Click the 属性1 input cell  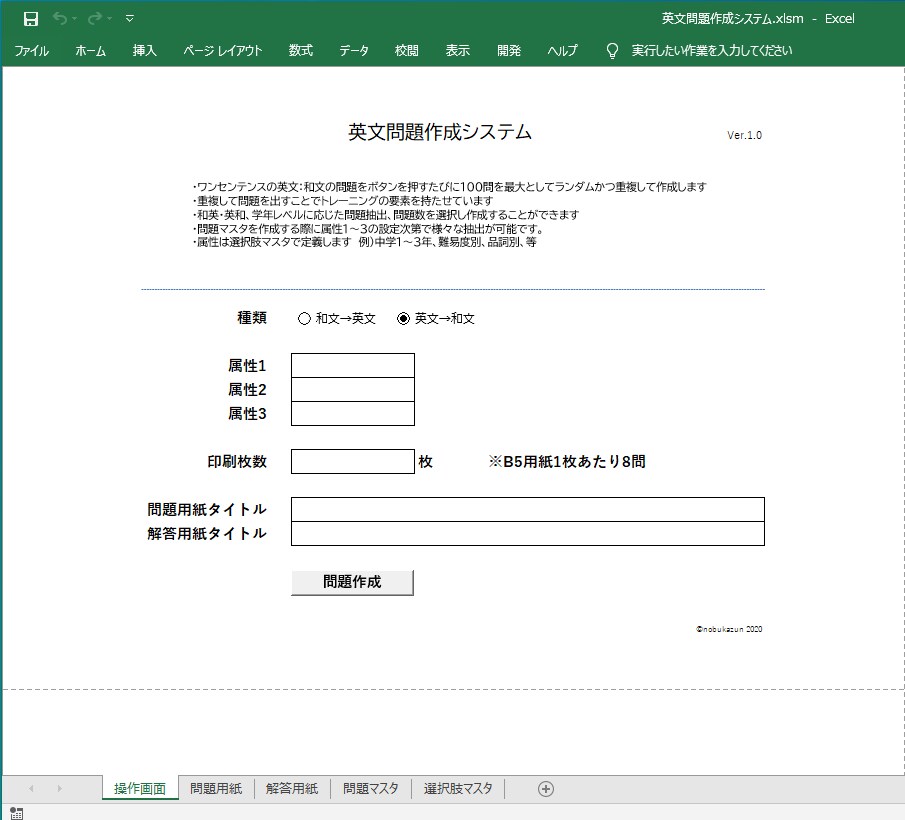pos(353,365)
